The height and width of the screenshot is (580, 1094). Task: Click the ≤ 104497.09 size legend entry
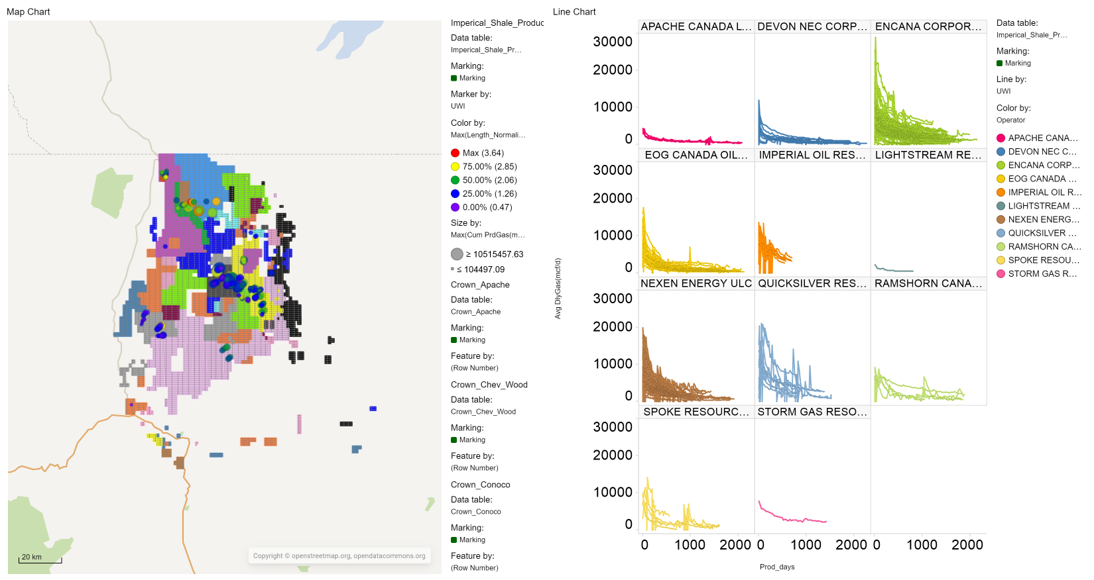coord(479,269)
